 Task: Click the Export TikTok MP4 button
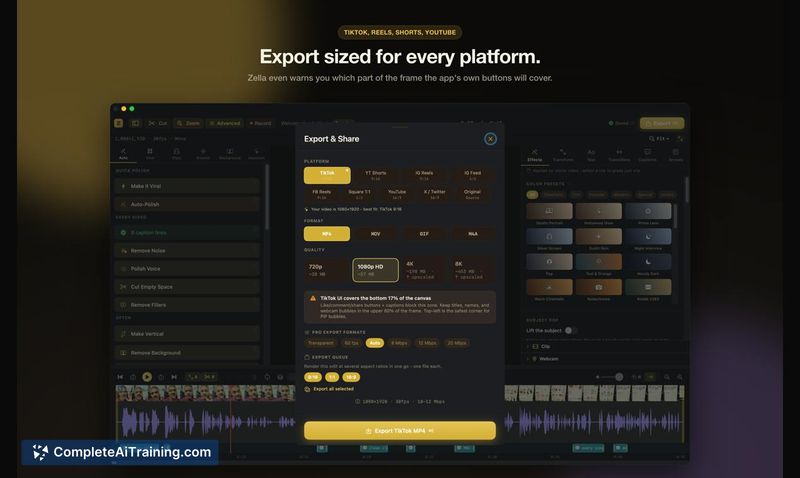coord(399,431)
